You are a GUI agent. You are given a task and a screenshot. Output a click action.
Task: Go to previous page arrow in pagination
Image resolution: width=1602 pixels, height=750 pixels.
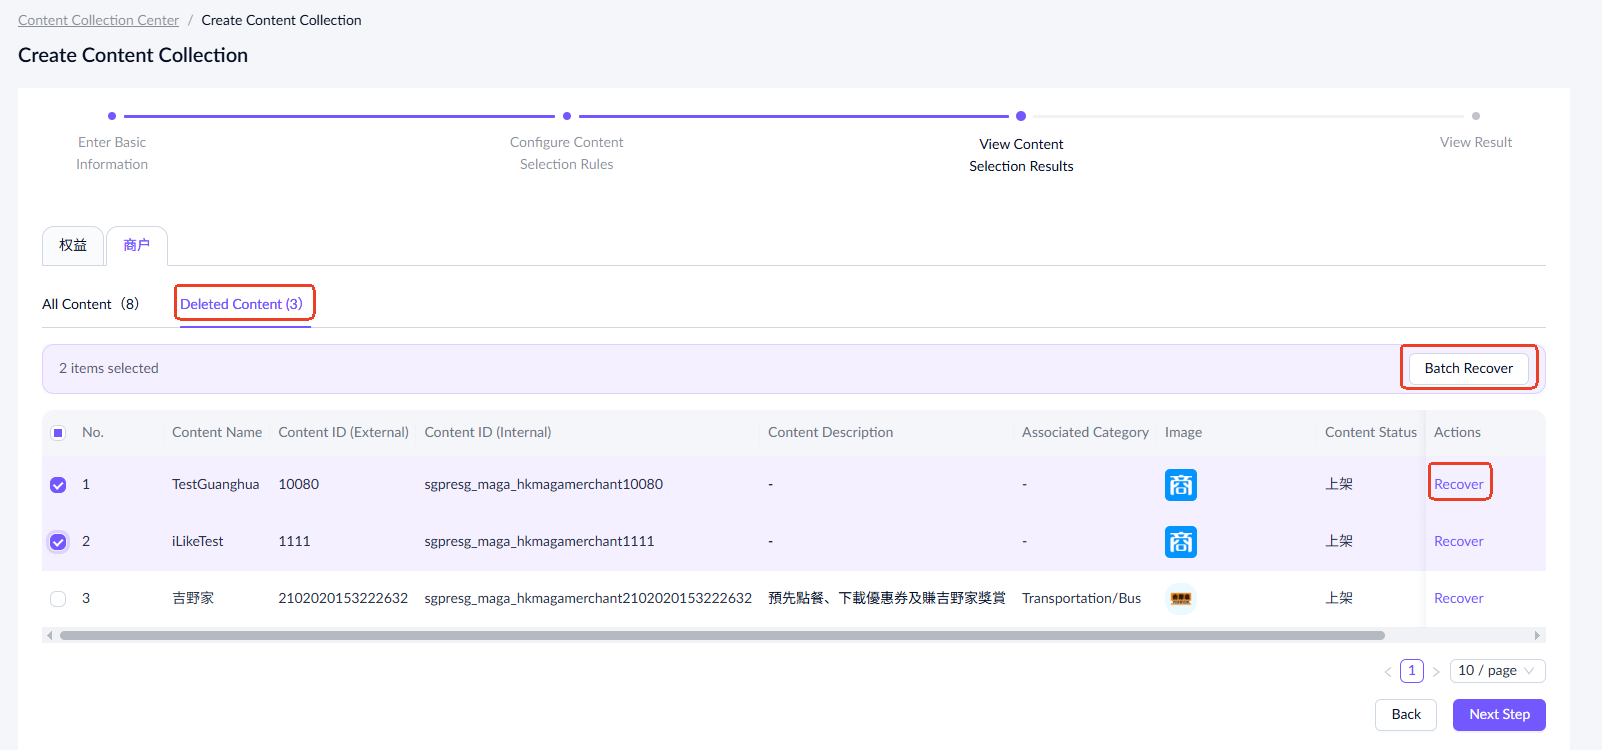1387,671
